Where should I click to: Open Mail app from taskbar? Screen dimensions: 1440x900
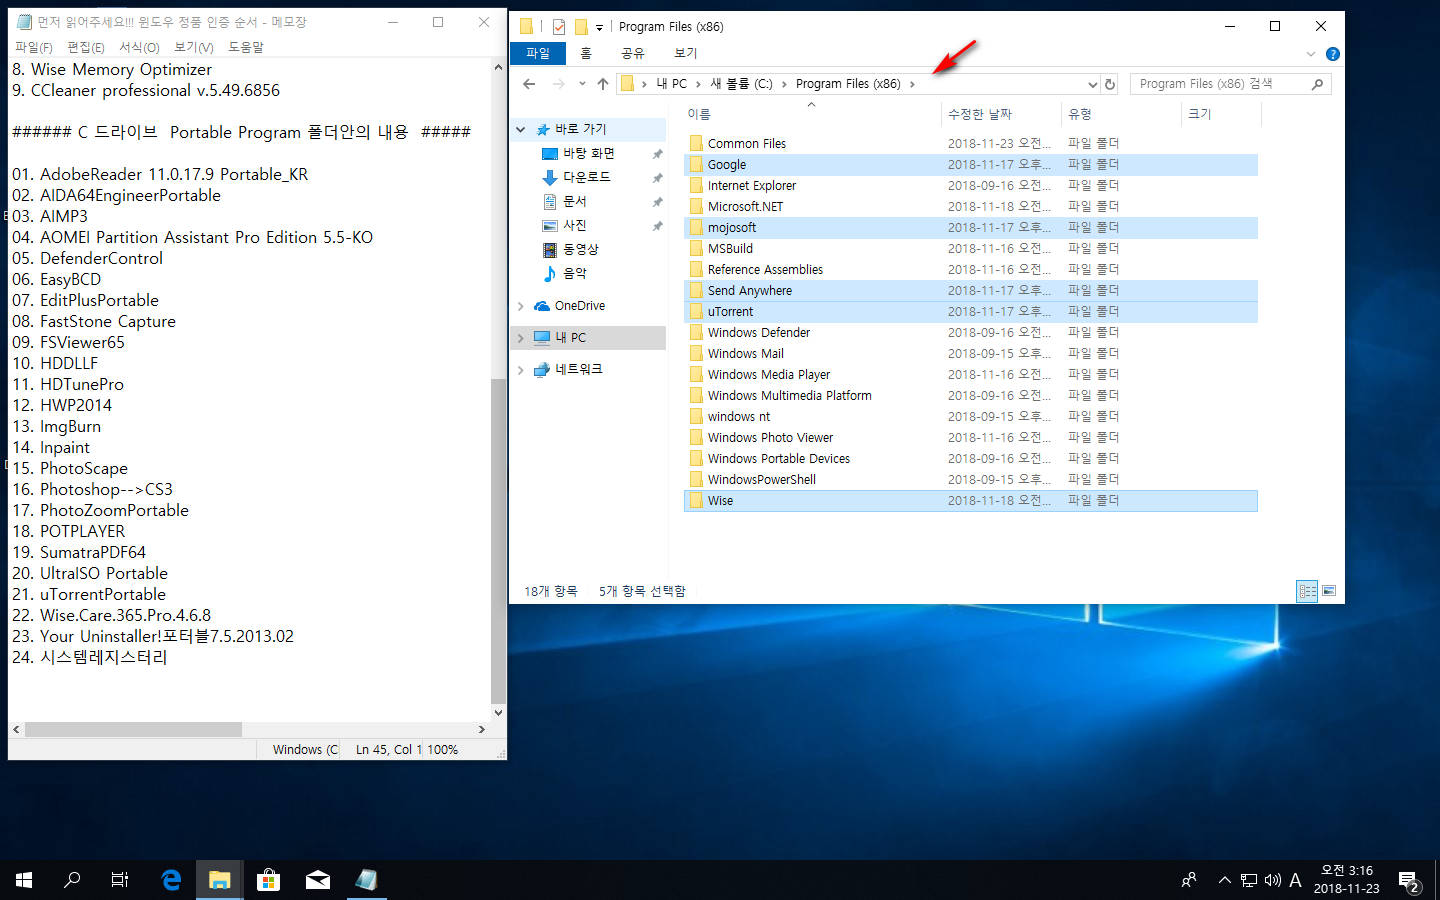click(x=317, y=880)
